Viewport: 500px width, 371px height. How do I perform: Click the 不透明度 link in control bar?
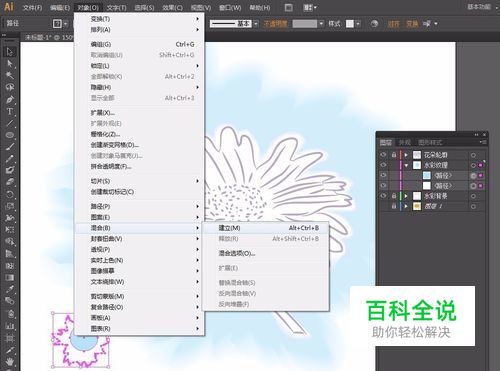tap(275, 24)
